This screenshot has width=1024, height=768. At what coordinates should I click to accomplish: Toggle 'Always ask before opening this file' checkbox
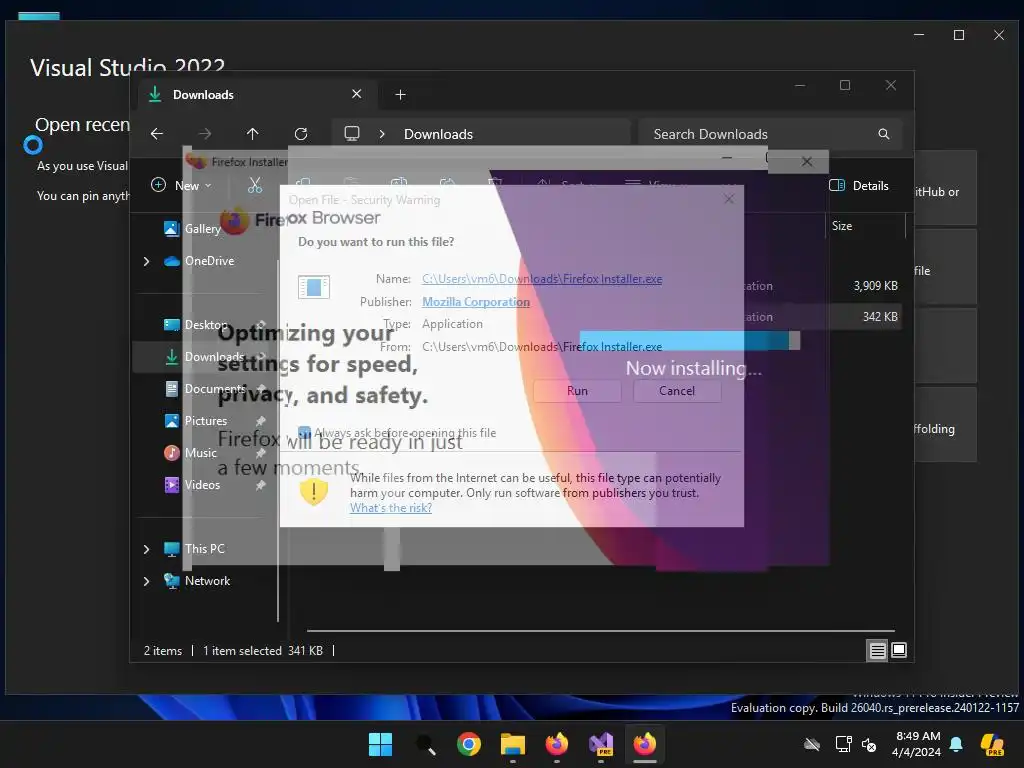coord(304,432)
